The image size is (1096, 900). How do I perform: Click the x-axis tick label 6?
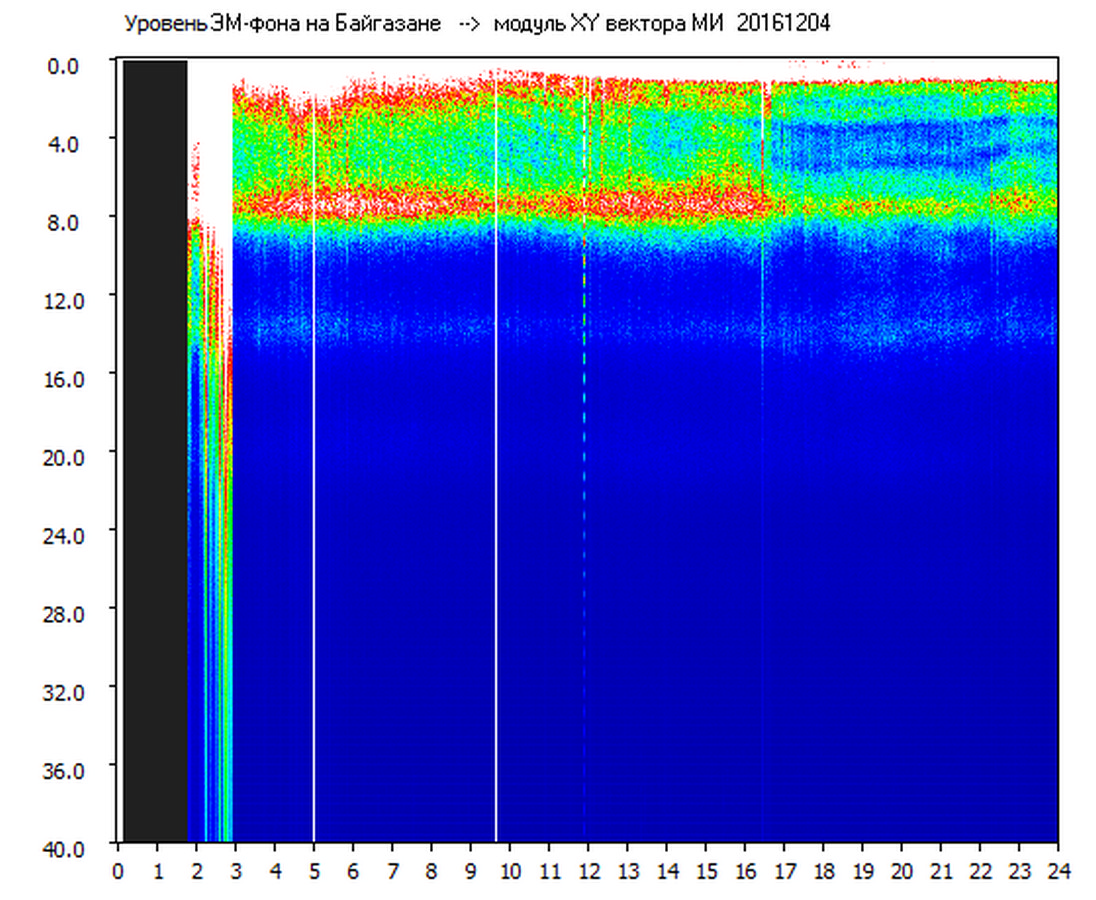[x=353, y=870]
